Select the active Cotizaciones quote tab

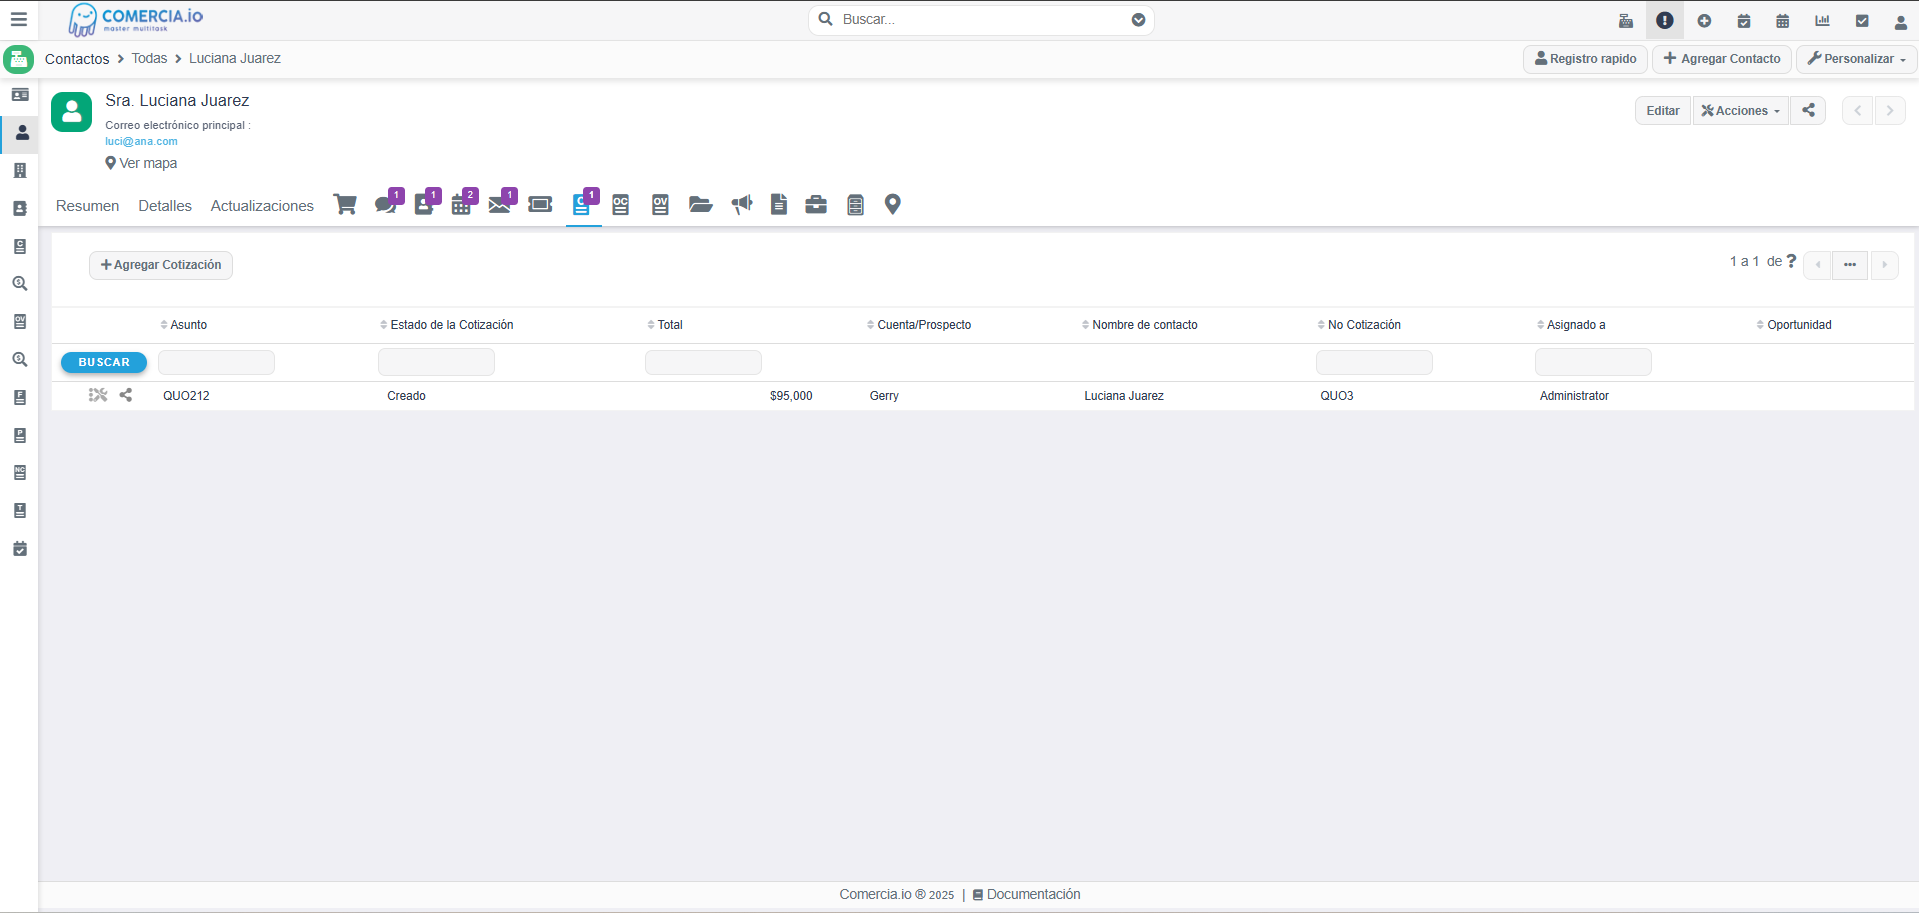coord(584,204)
